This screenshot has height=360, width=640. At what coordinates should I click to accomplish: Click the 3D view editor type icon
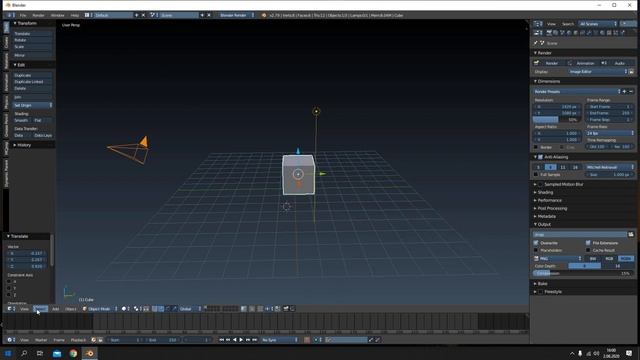[11, 309]
